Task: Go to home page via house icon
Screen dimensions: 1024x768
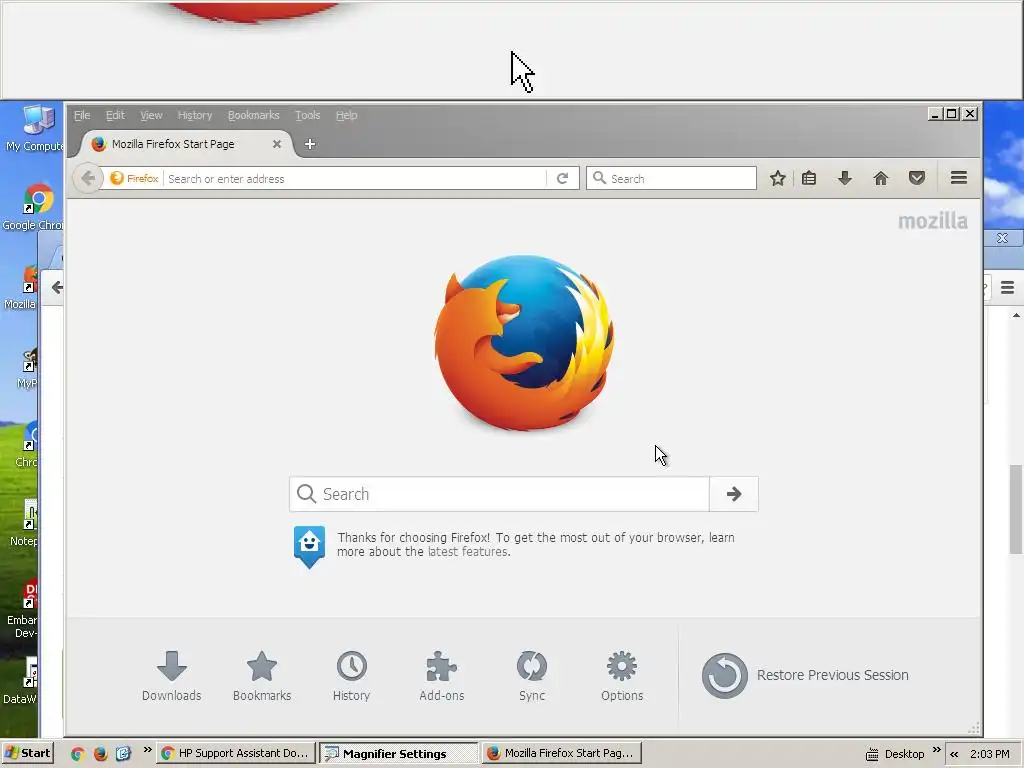Action: [880, 178]
